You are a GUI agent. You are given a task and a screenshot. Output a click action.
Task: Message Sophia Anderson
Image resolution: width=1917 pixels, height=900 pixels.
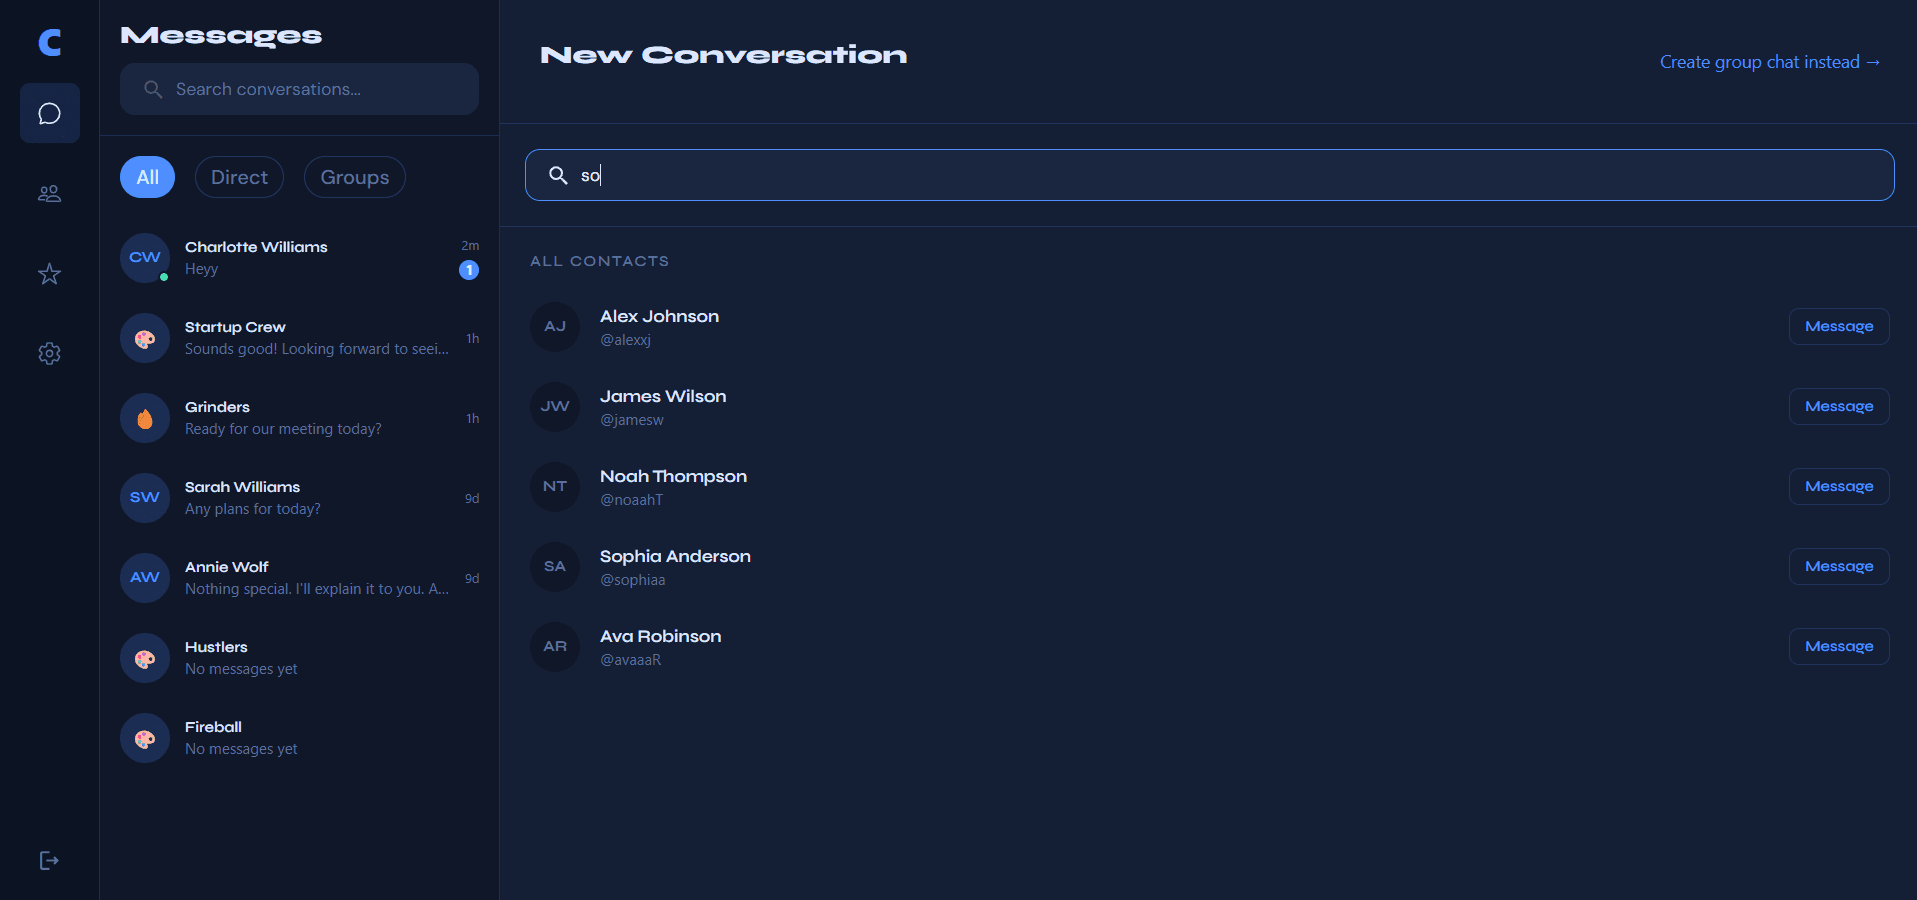coord(1839,567)
